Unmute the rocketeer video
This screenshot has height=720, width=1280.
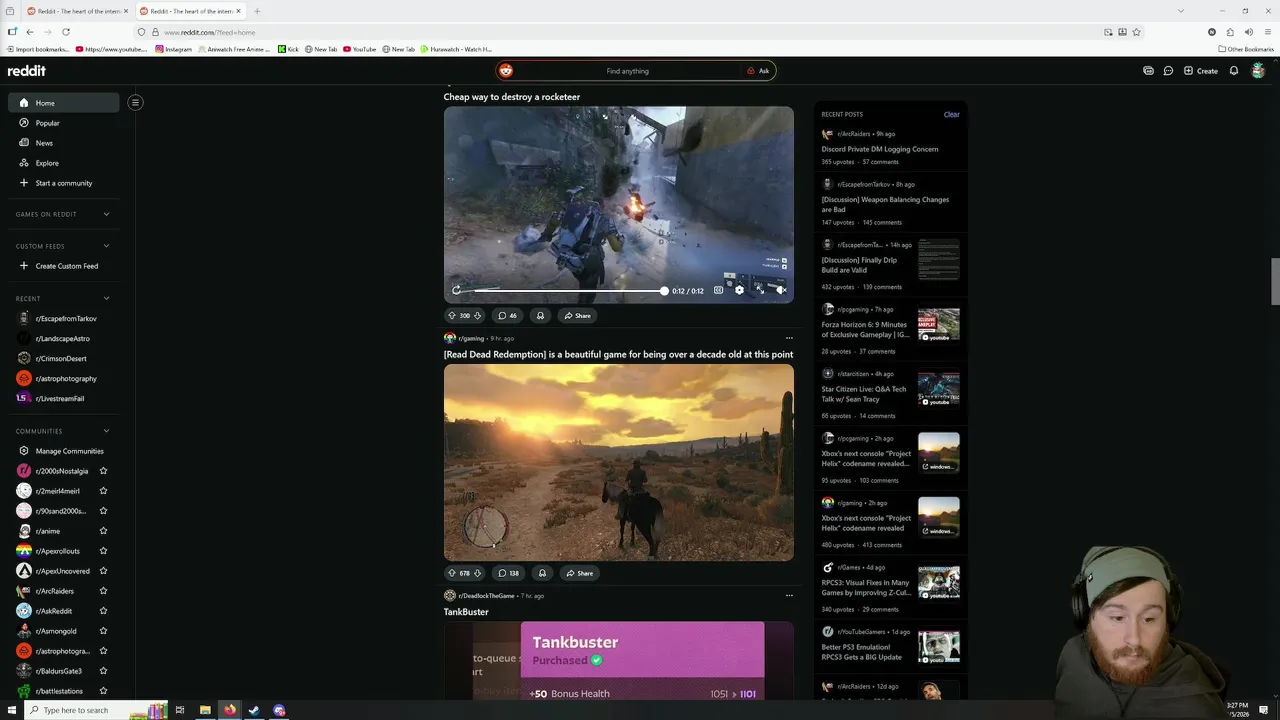tap(781, 290)
